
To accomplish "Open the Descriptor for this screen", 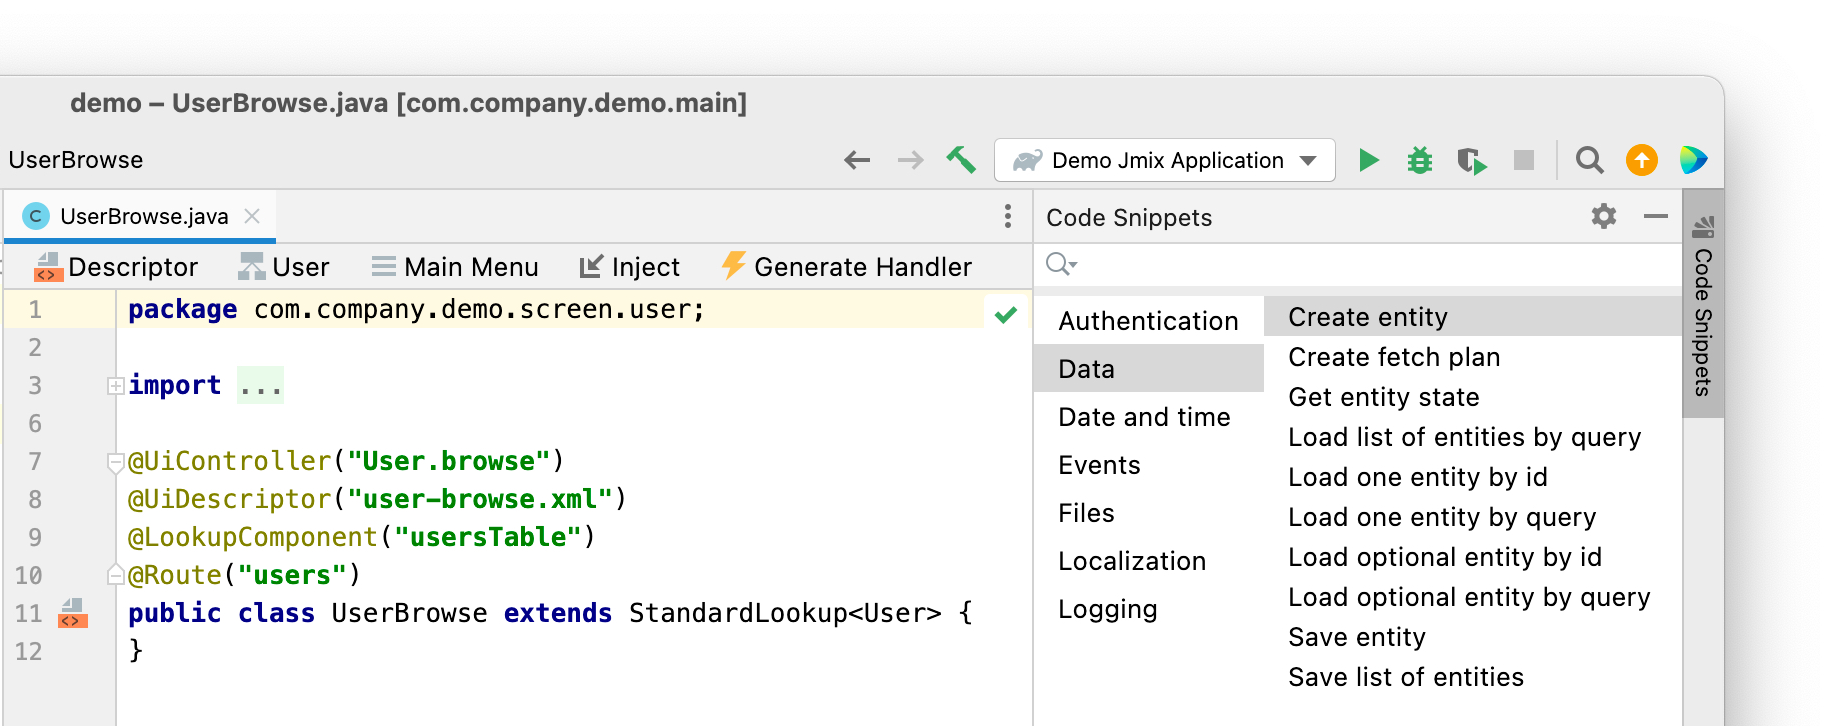I will point(116,267).
